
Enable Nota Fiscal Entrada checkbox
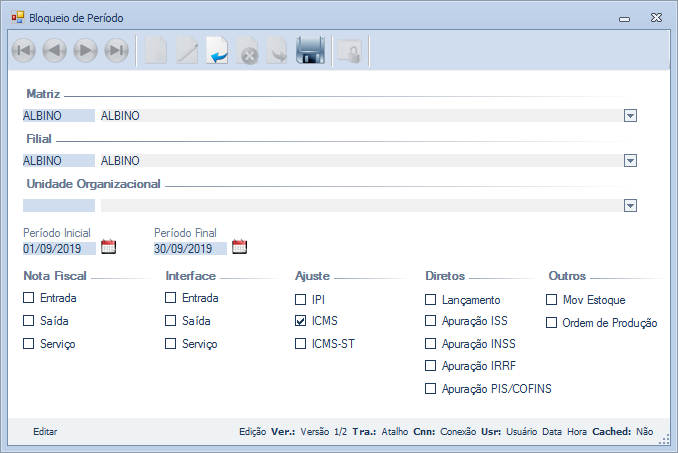point(29,298)
